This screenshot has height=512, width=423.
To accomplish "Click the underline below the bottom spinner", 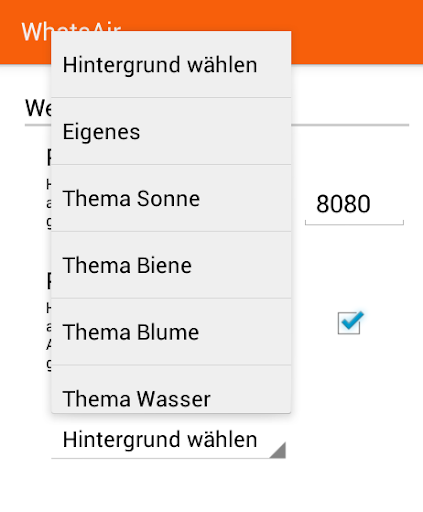I will [x=168, y=458].
